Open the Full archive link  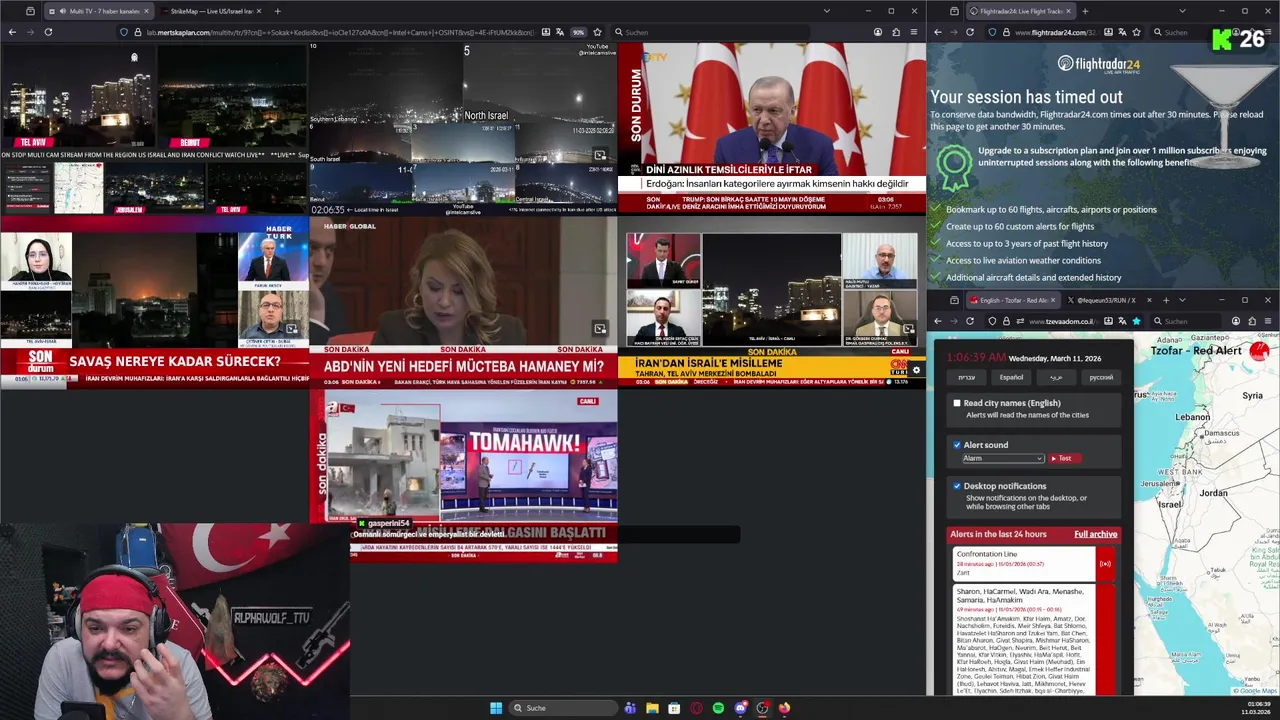pos(1096,534)
